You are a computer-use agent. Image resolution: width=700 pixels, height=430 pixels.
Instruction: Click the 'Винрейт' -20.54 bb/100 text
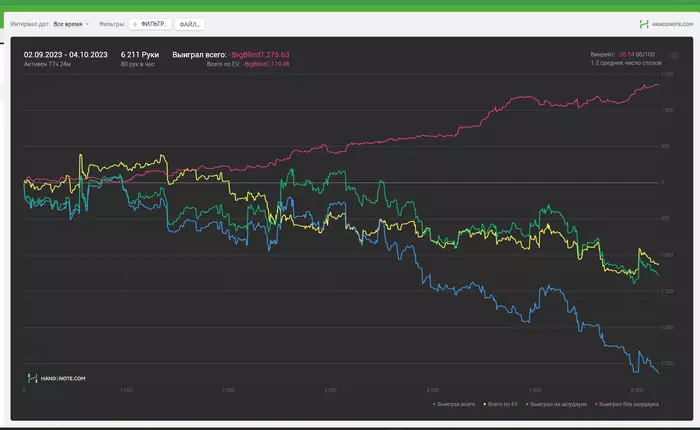tap(622, 54)
